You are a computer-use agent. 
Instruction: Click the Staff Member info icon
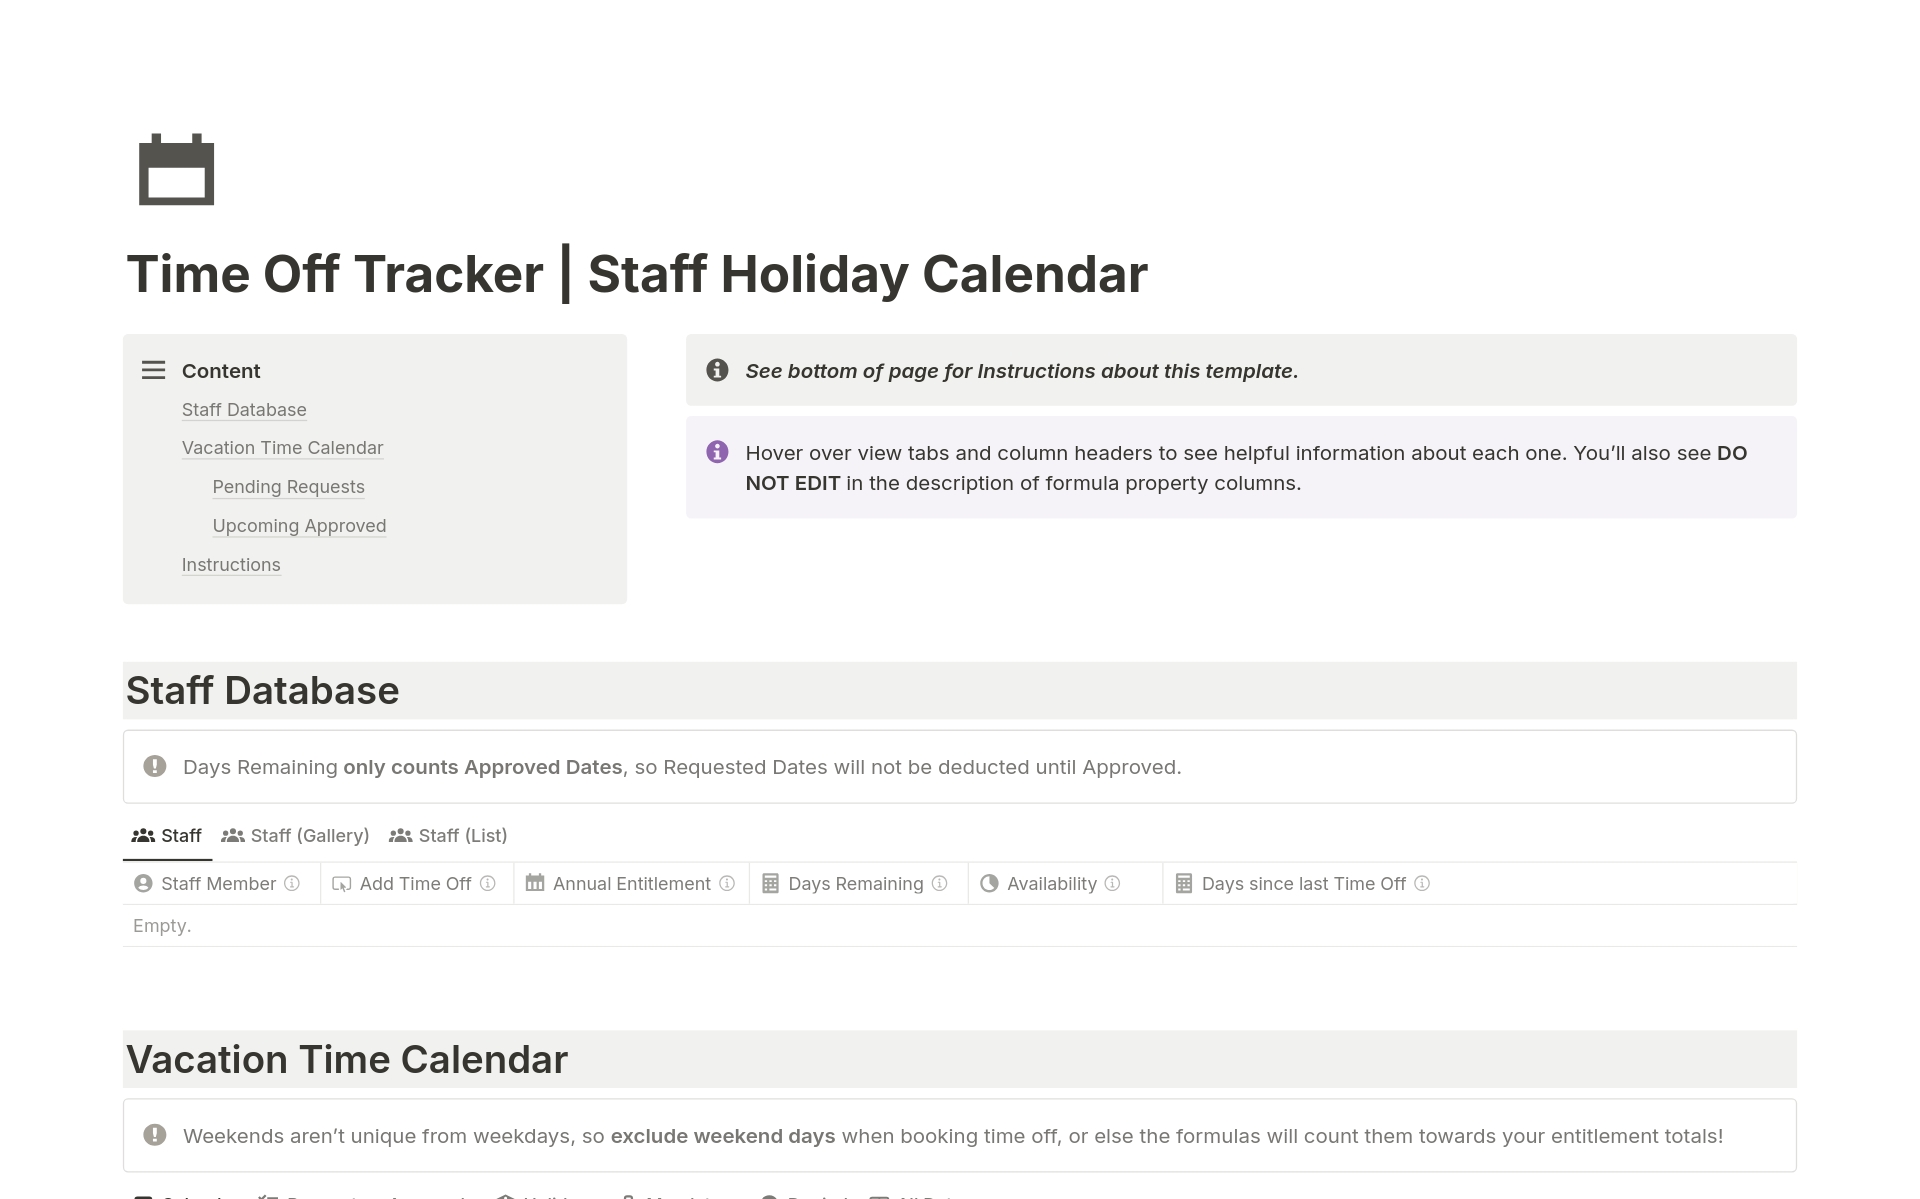289,883
